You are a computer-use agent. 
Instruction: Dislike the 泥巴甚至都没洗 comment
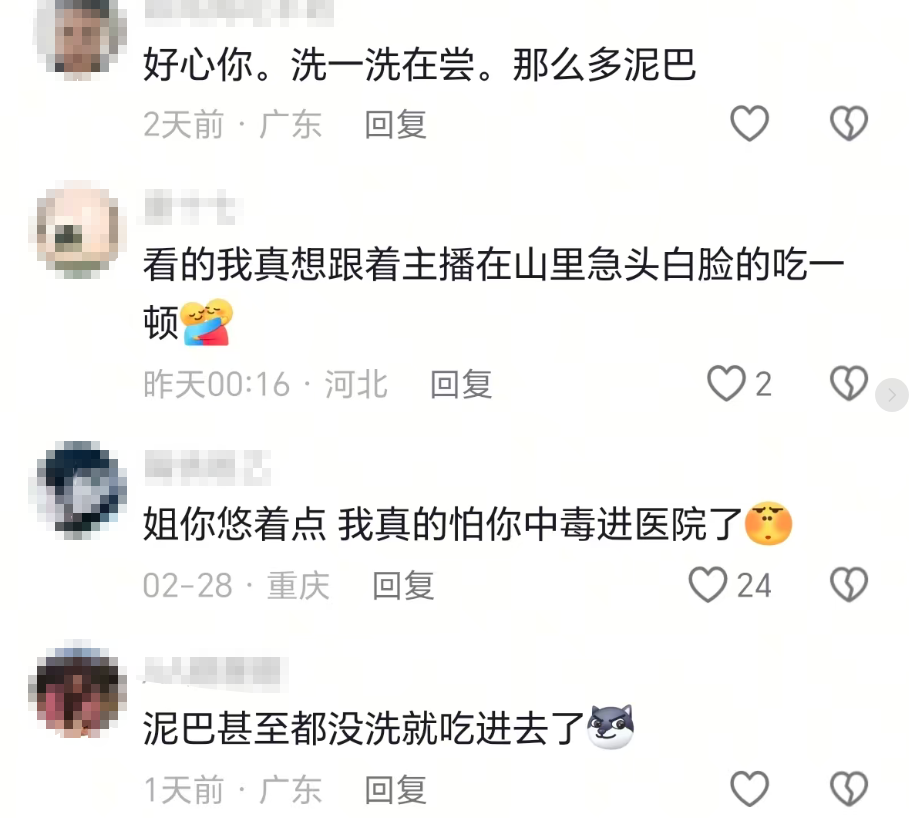(849, 788)
